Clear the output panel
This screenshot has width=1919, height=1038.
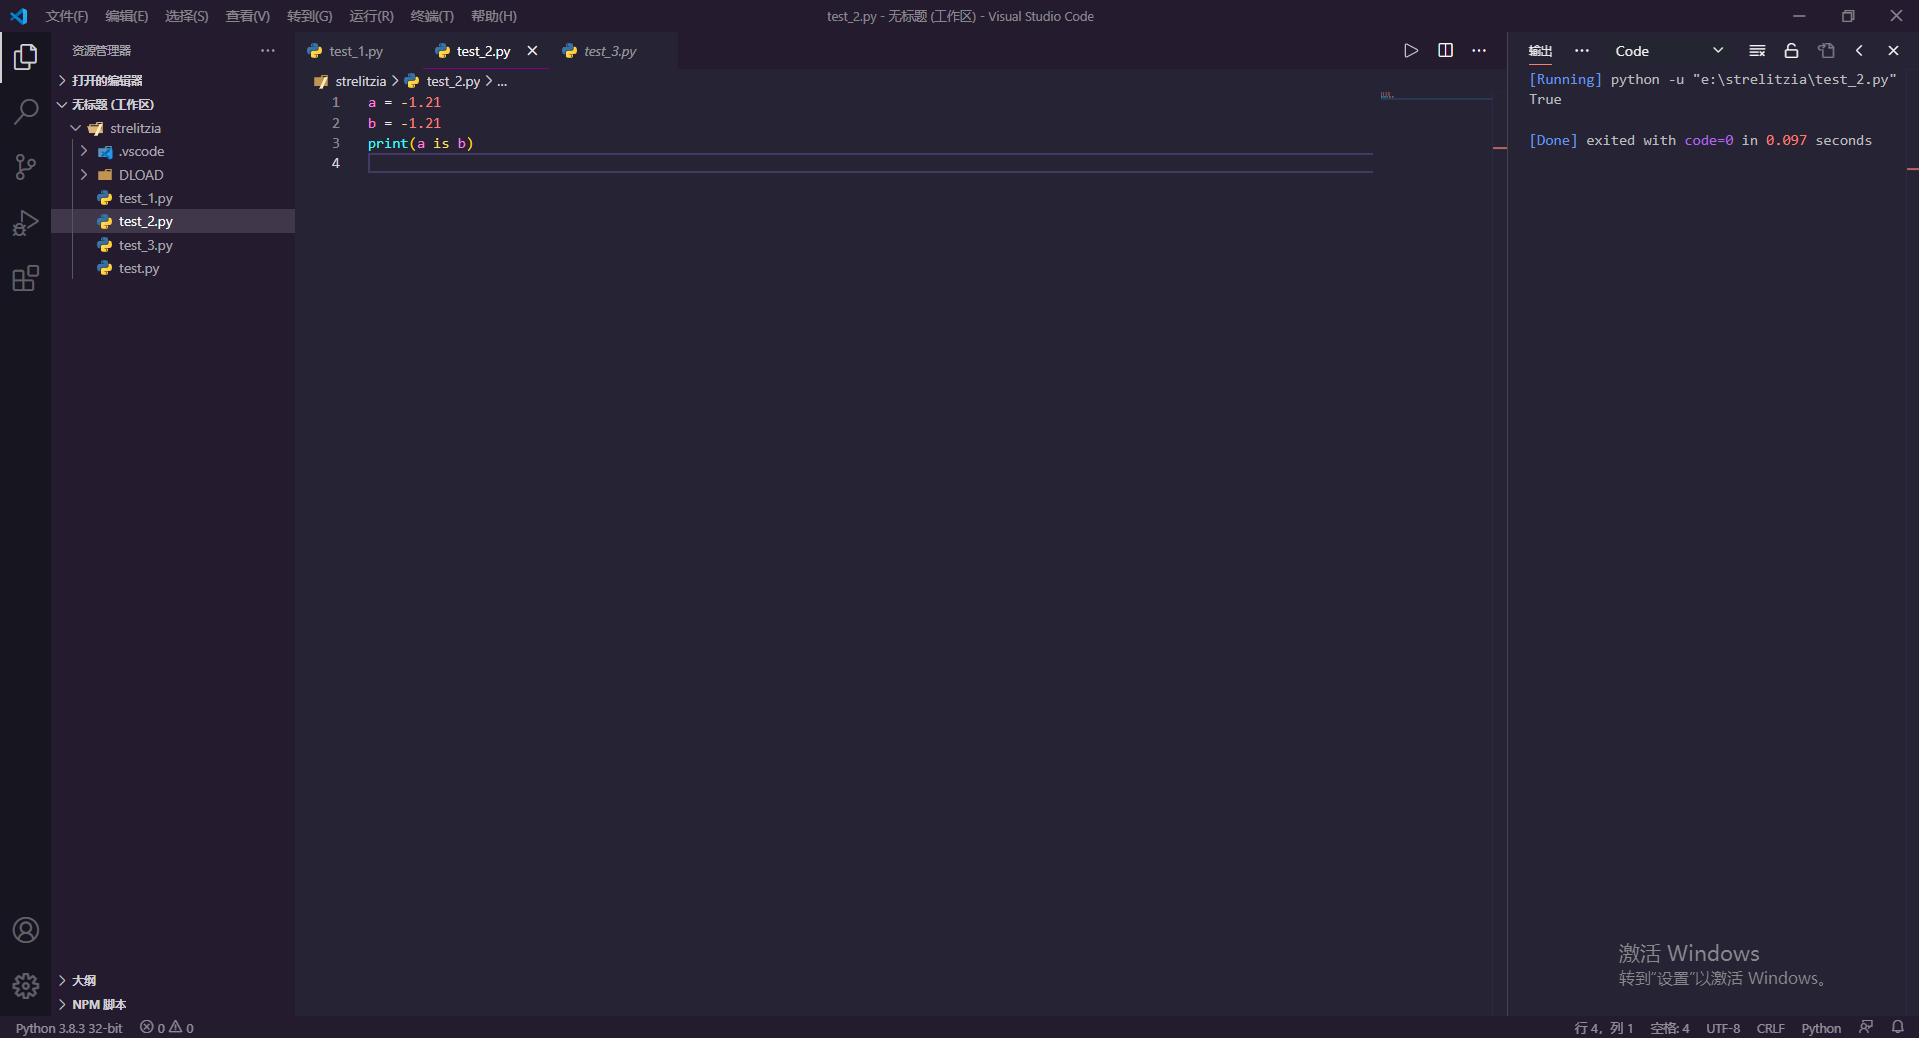[x=1757, y=51]
